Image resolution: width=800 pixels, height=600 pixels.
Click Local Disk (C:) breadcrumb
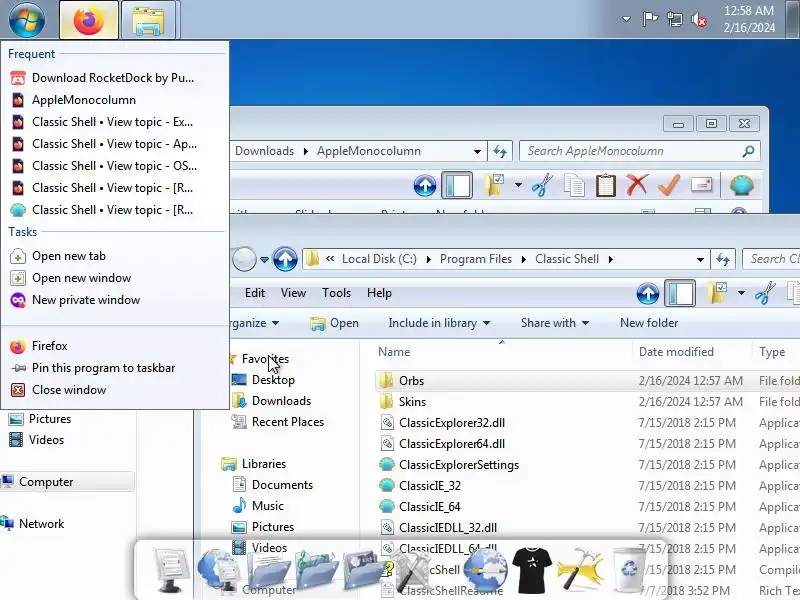point(379,259)
